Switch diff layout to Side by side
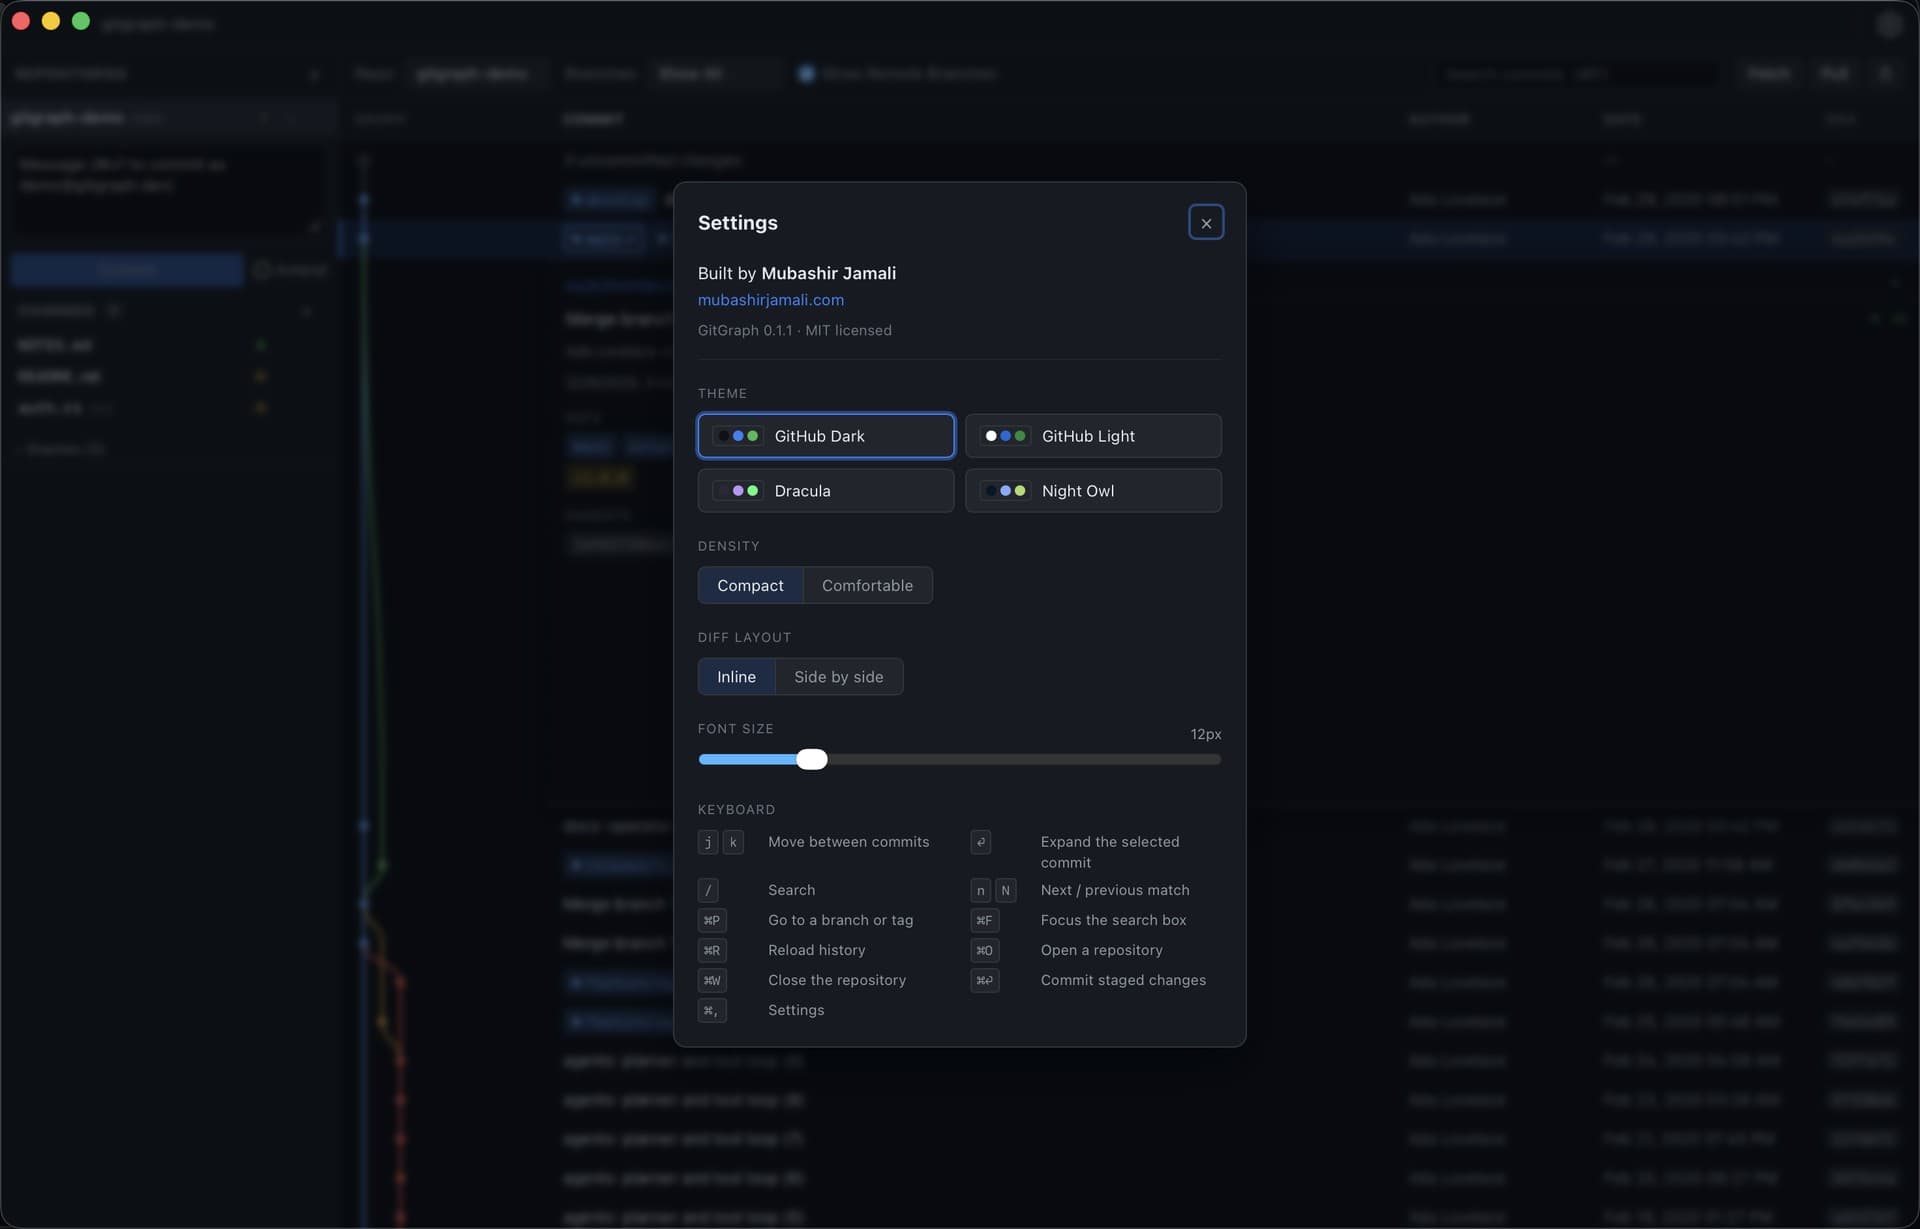Screen dimensions: 1920x1229 tap(839, 677)
